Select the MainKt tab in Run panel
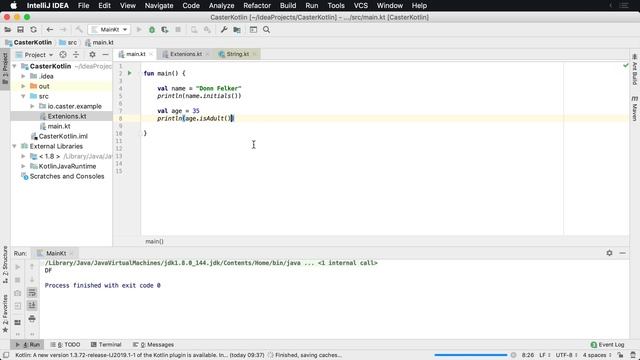Image resolution: width=640 pixels, height=360 pixels. (x=56, y=253)
